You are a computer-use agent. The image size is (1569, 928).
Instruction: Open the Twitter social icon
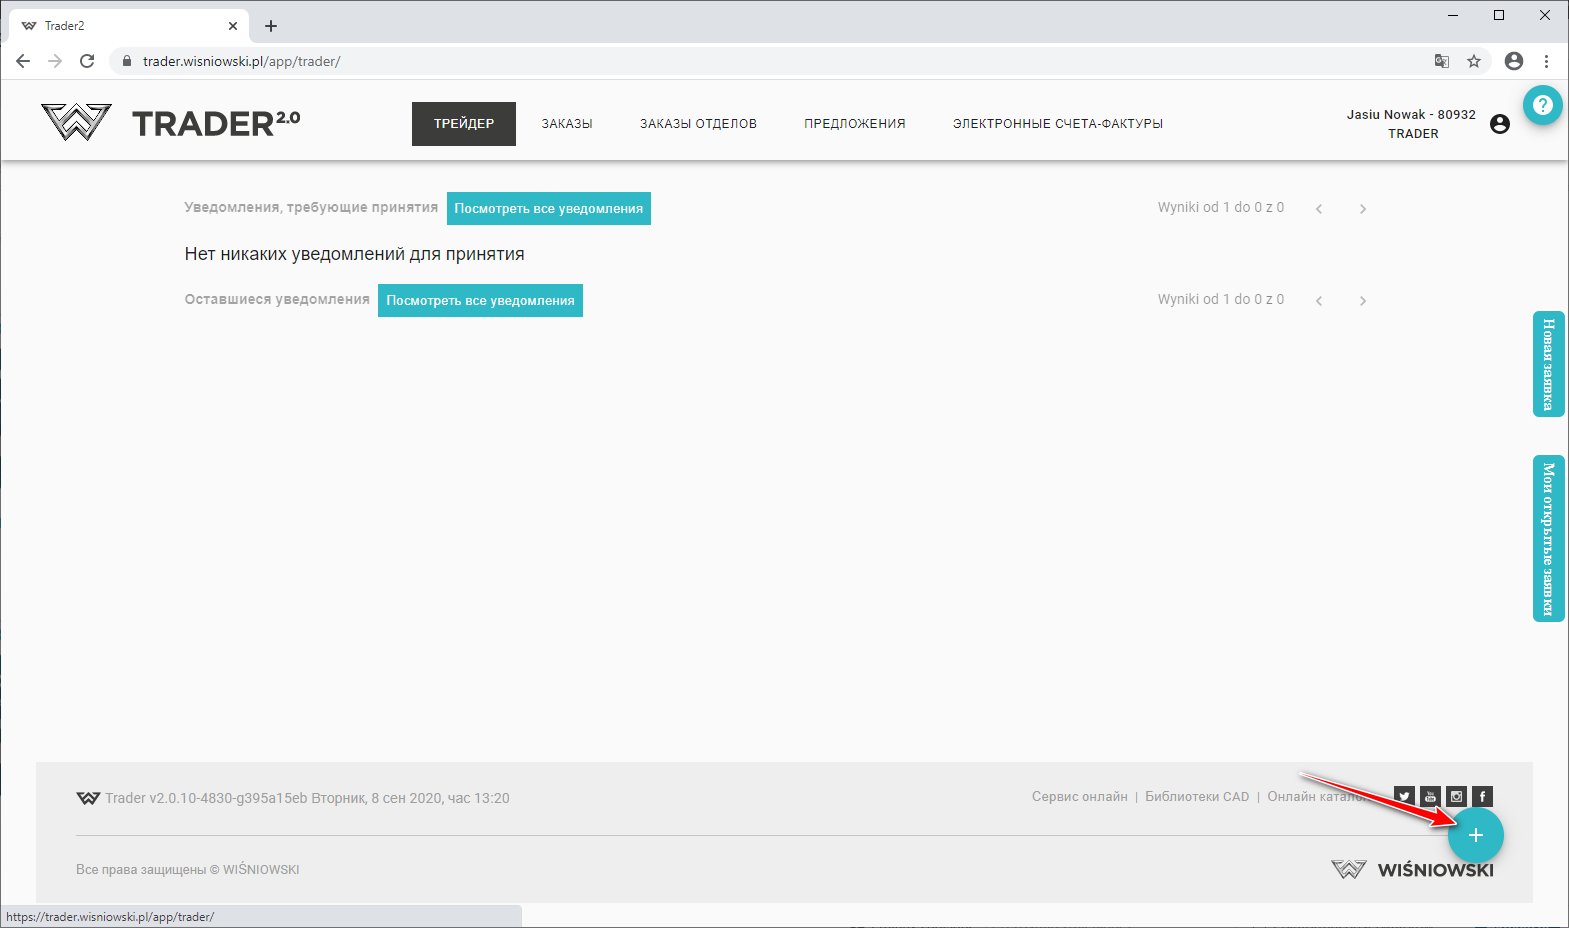coord(1405,797)
